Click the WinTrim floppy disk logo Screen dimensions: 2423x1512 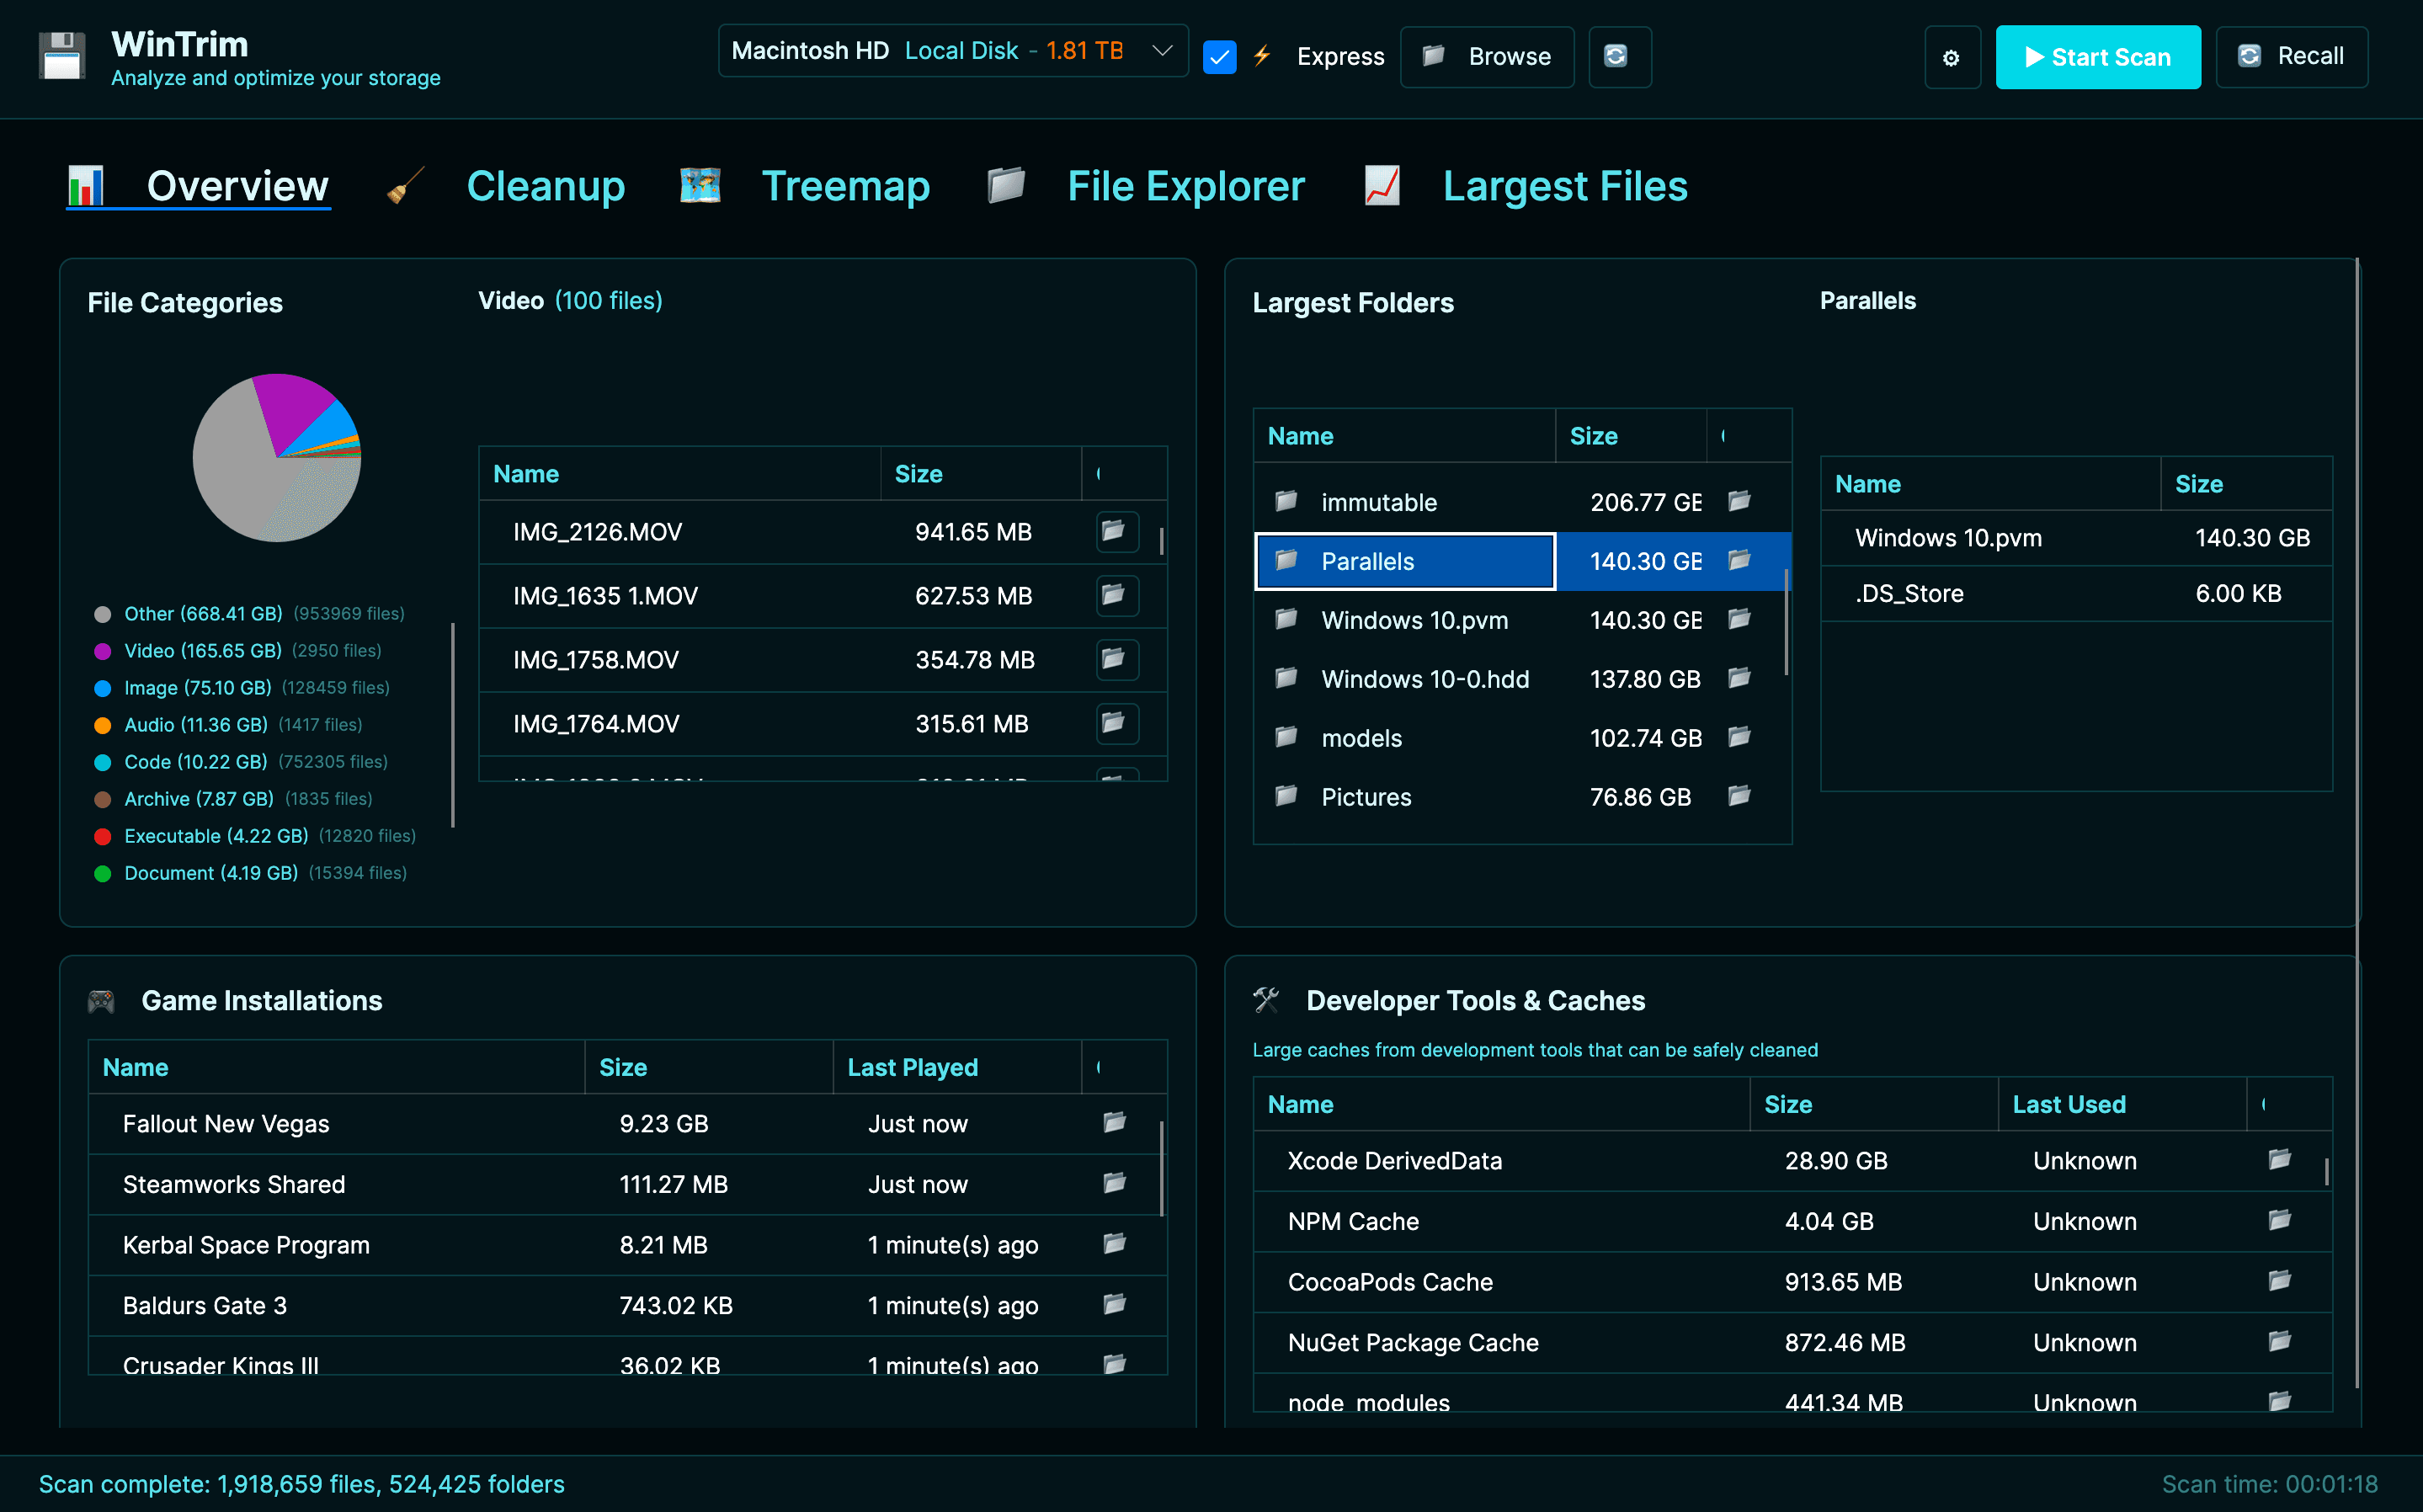point(61,56)
